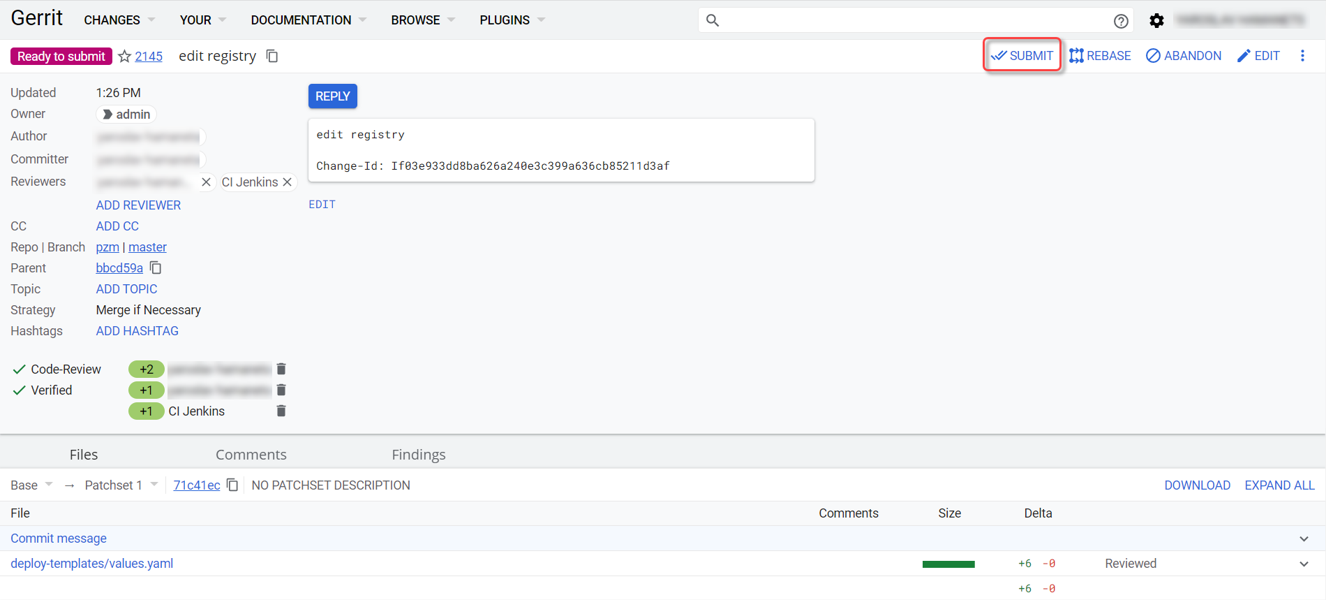The height and width of the screenshot is (600, 1326).
Task: Copy parent commit bbcd59a hash
Action: [156, 268]
